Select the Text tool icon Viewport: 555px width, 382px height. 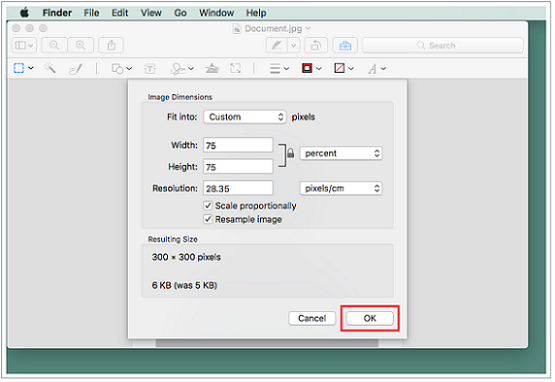click(x=150, y=69)
